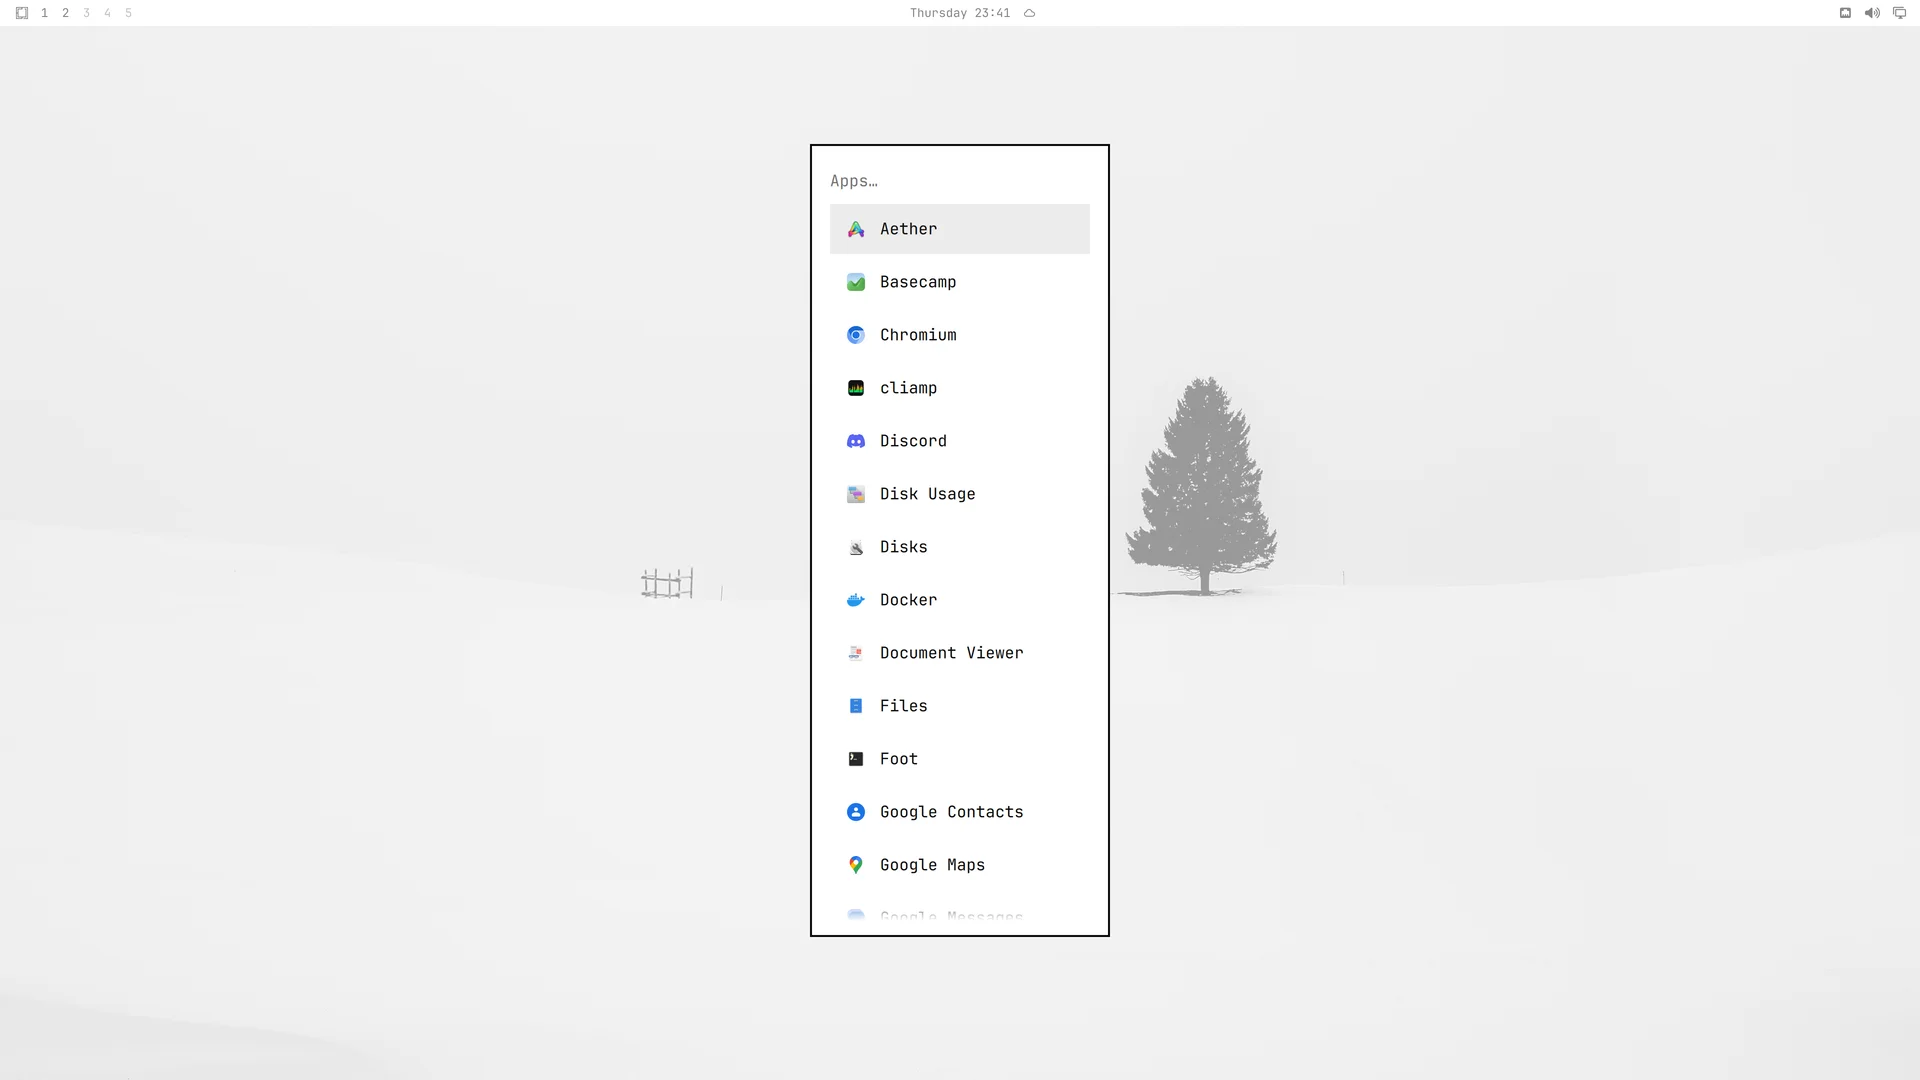Switch to workspace 2

[x=65, y=13]
